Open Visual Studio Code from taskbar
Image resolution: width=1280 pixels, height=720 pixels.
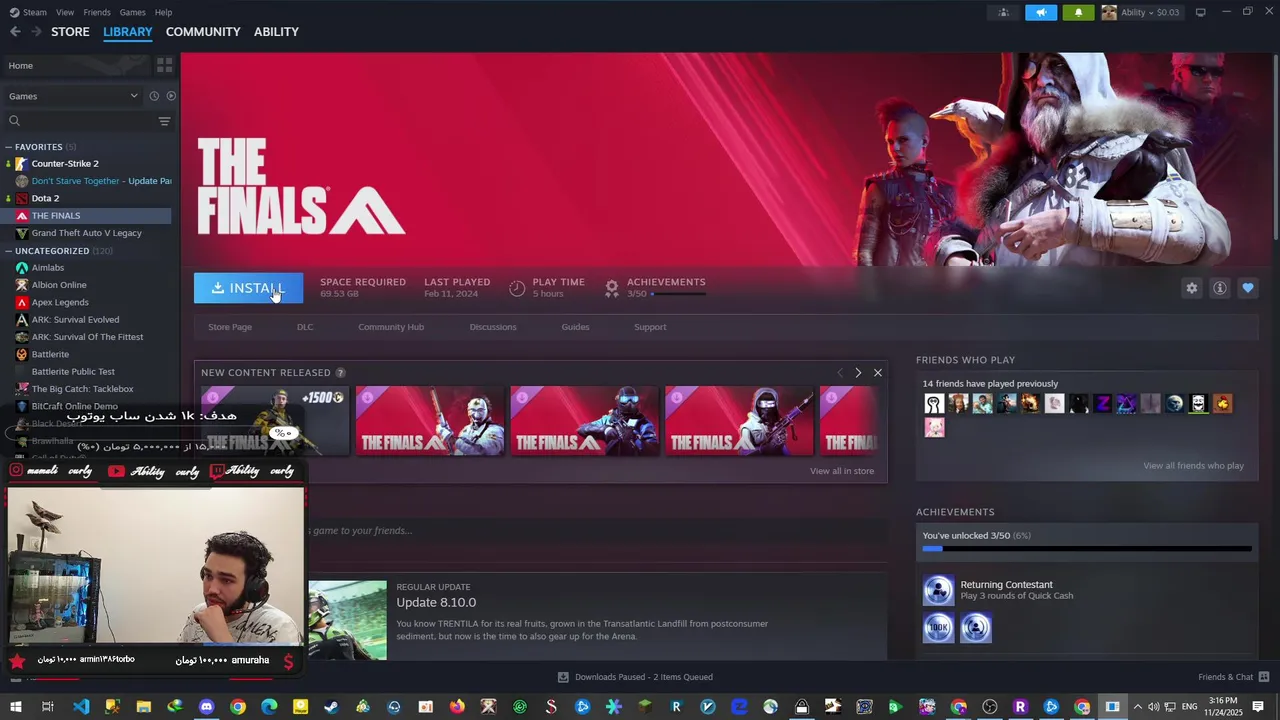[x=81, y=707]
